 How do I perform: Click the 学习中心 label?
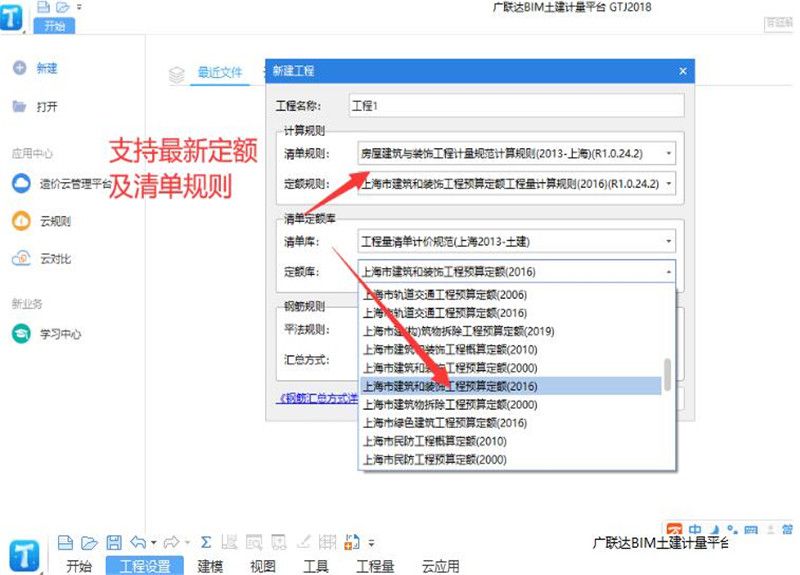[x=61, y=334]
